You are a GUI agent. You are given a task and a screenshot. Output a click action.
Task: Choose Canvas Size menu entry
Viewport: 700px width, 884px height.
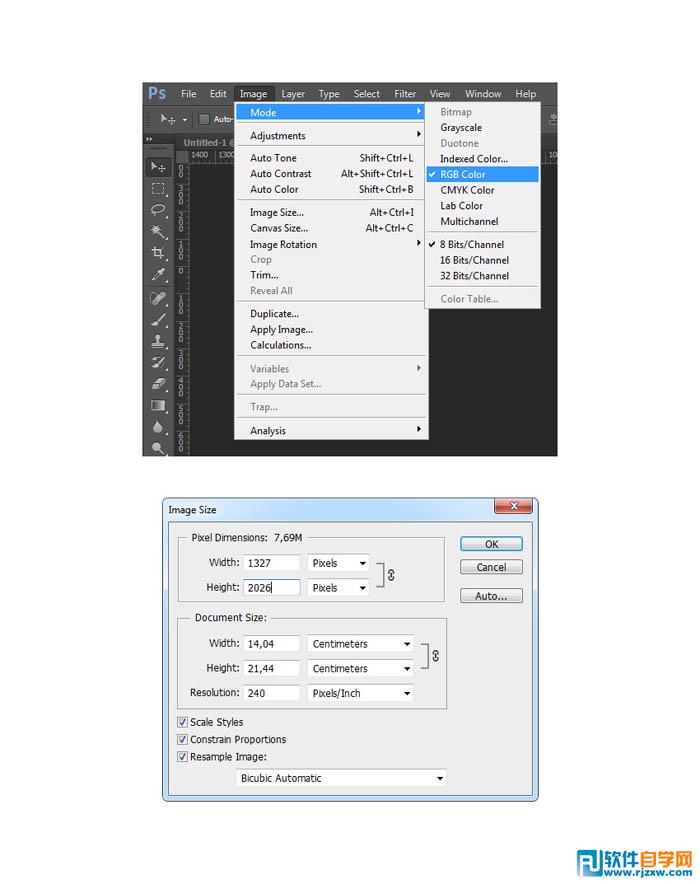[x=331, y=228]
